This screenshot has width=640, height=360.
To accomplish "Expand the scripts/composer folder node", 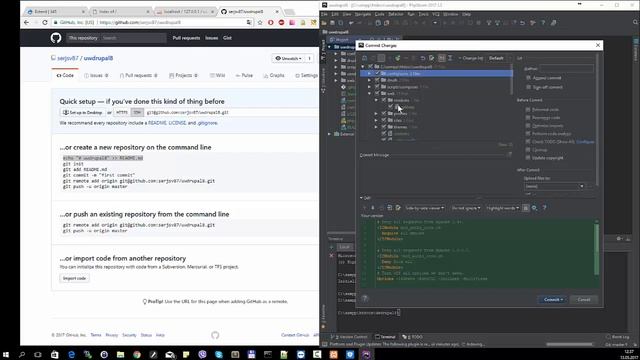I will (370, 87).
